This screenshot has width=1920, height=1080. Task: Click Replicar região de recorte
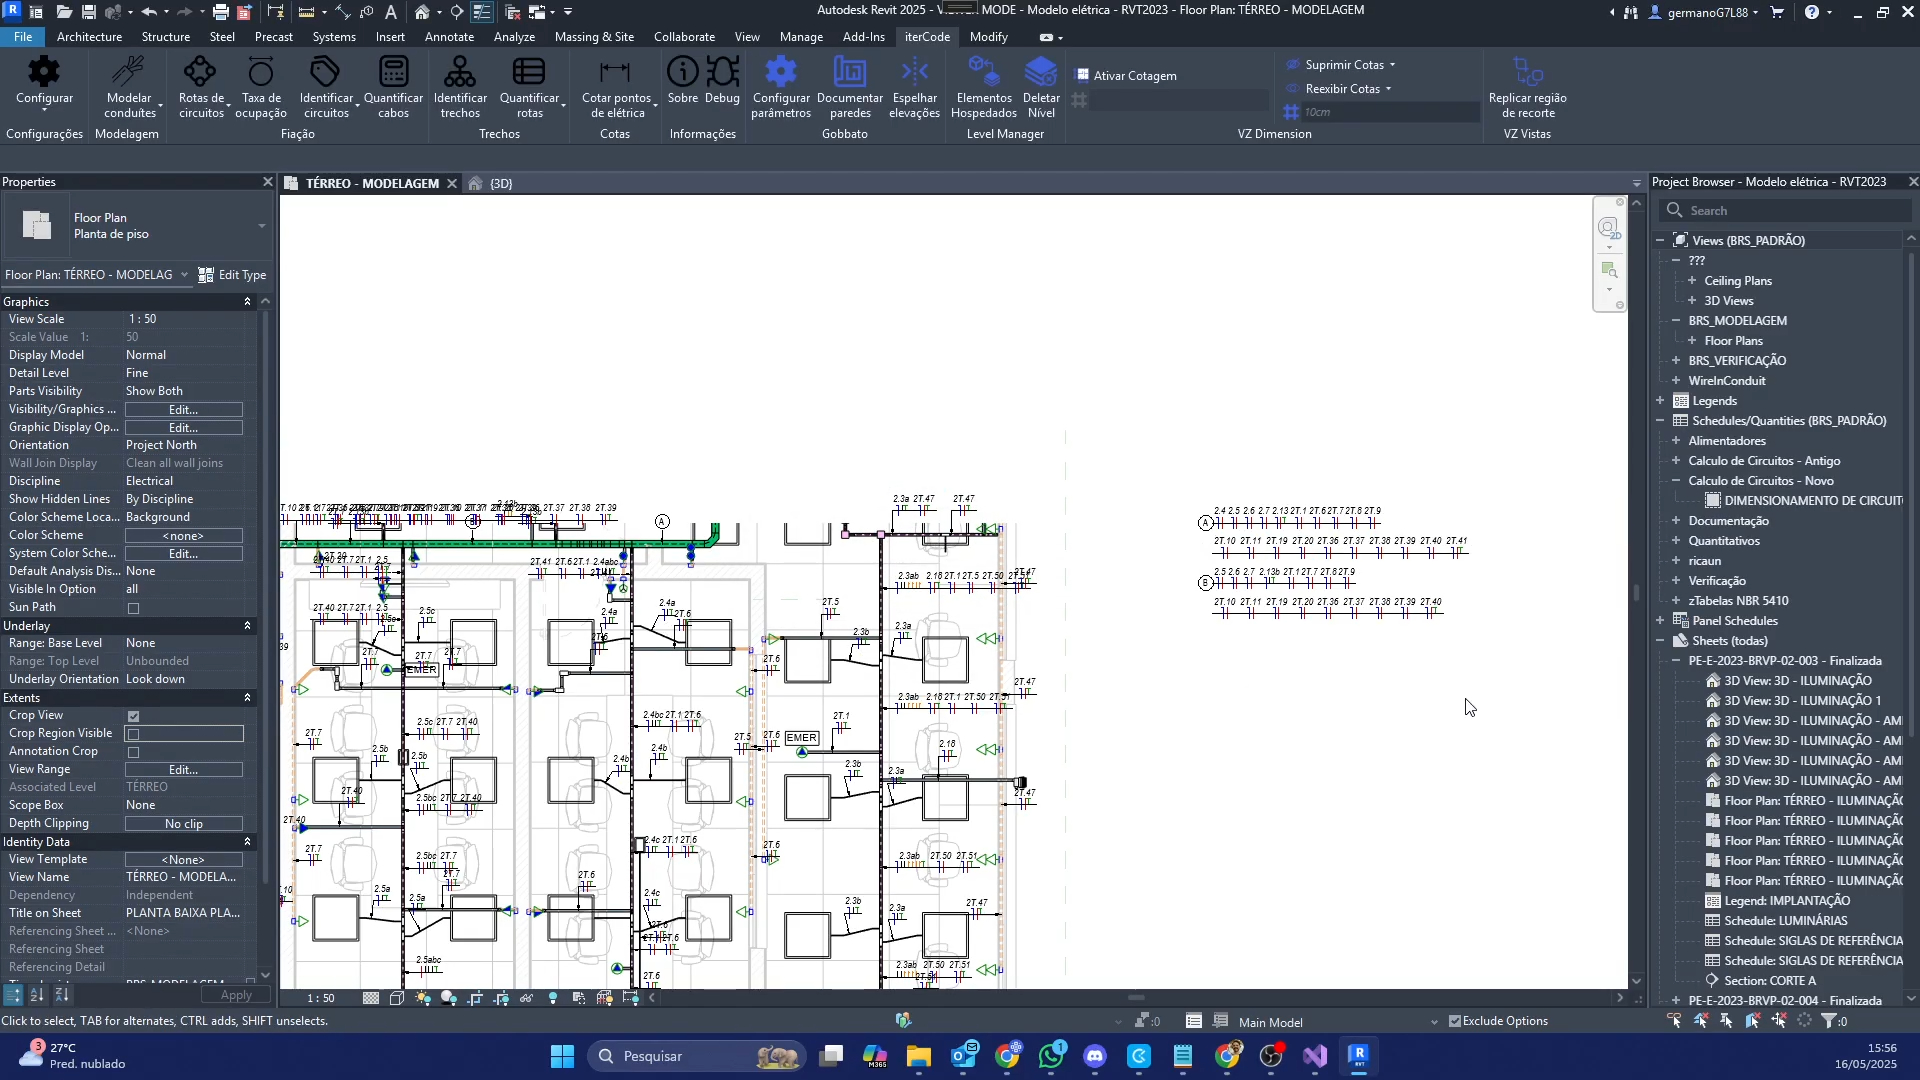(1527, 72)
